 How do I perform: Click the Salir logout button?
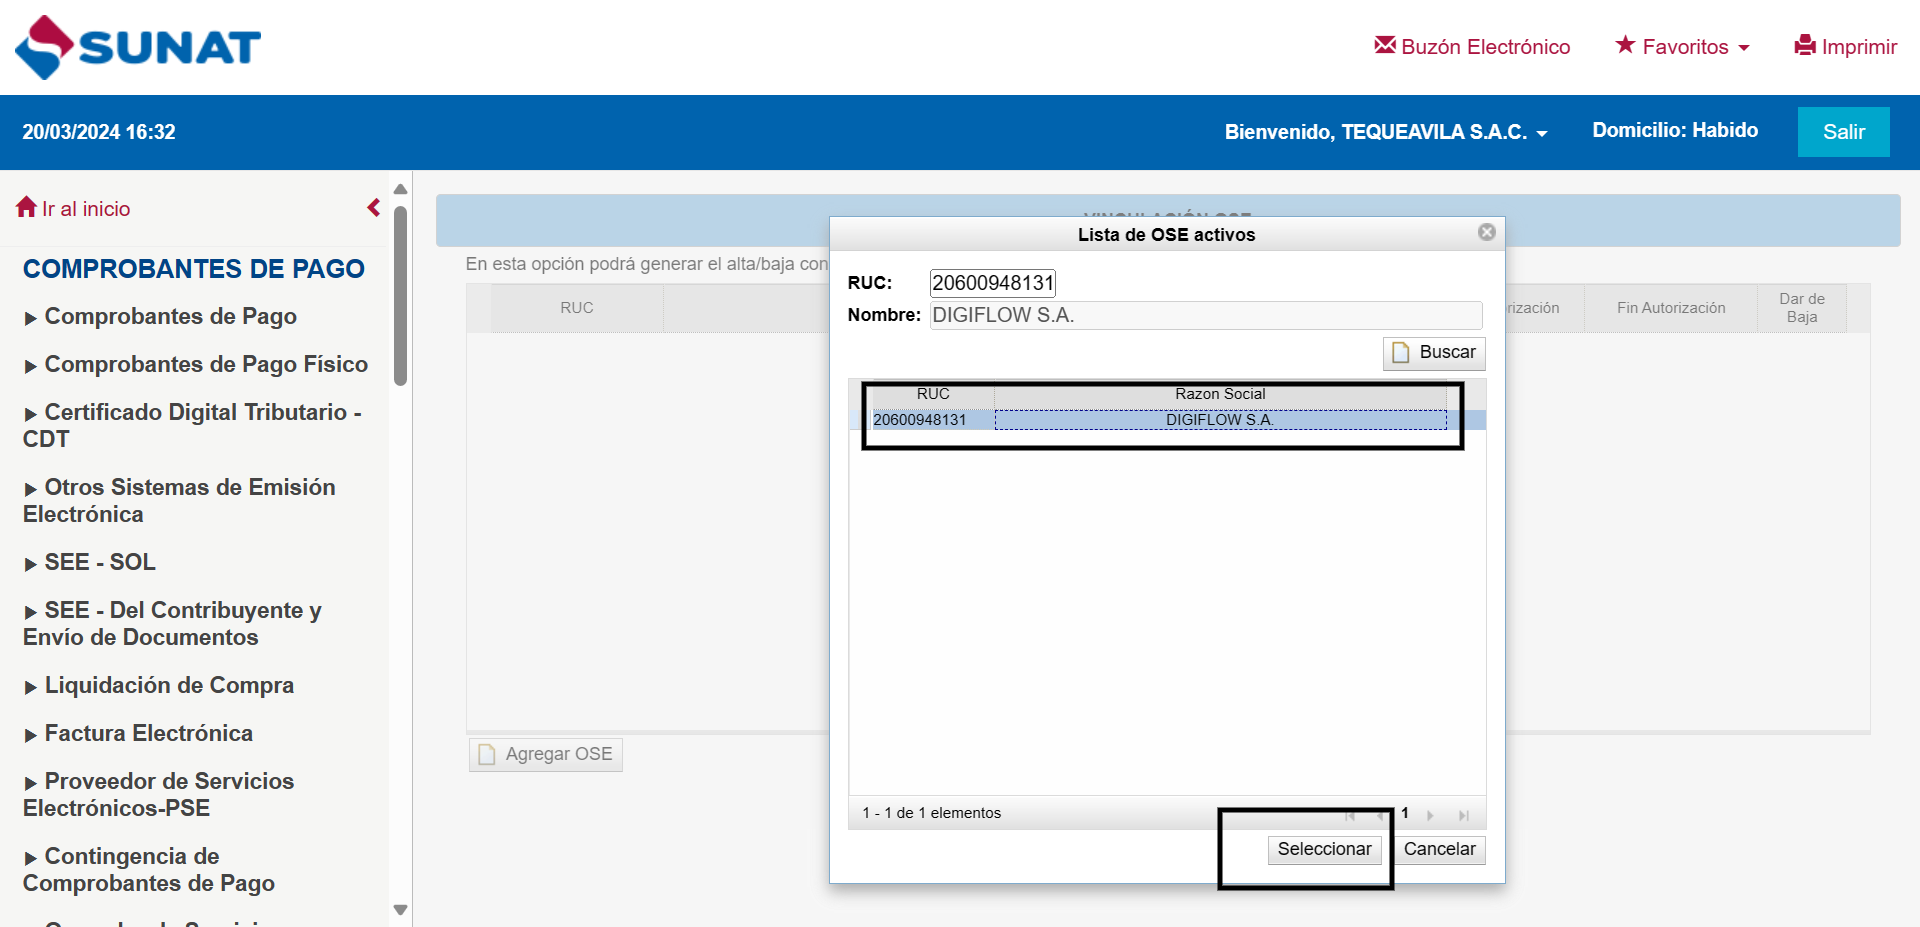1843,132
